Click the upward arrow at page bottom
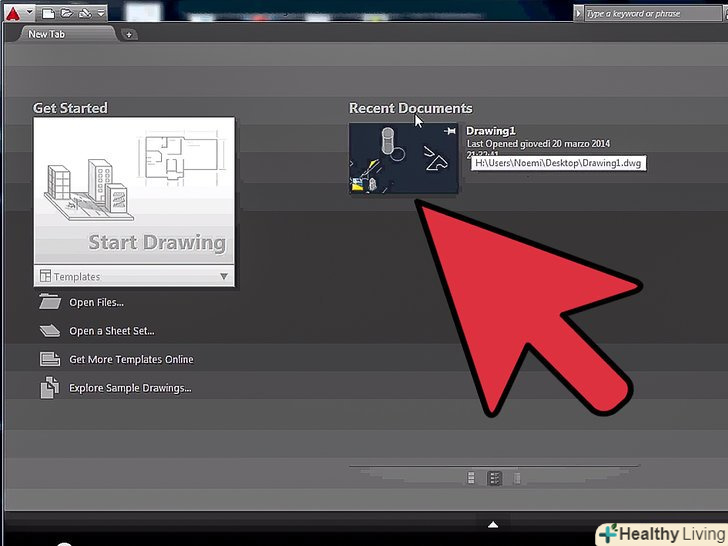 [492, 524]
